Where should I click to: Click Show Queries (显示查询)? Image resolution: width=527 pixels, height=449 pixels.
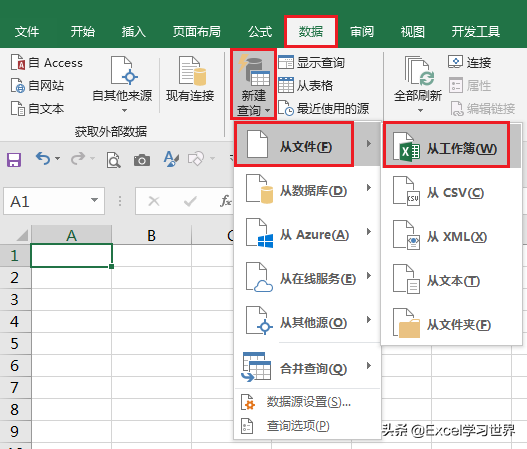[312, 63]
